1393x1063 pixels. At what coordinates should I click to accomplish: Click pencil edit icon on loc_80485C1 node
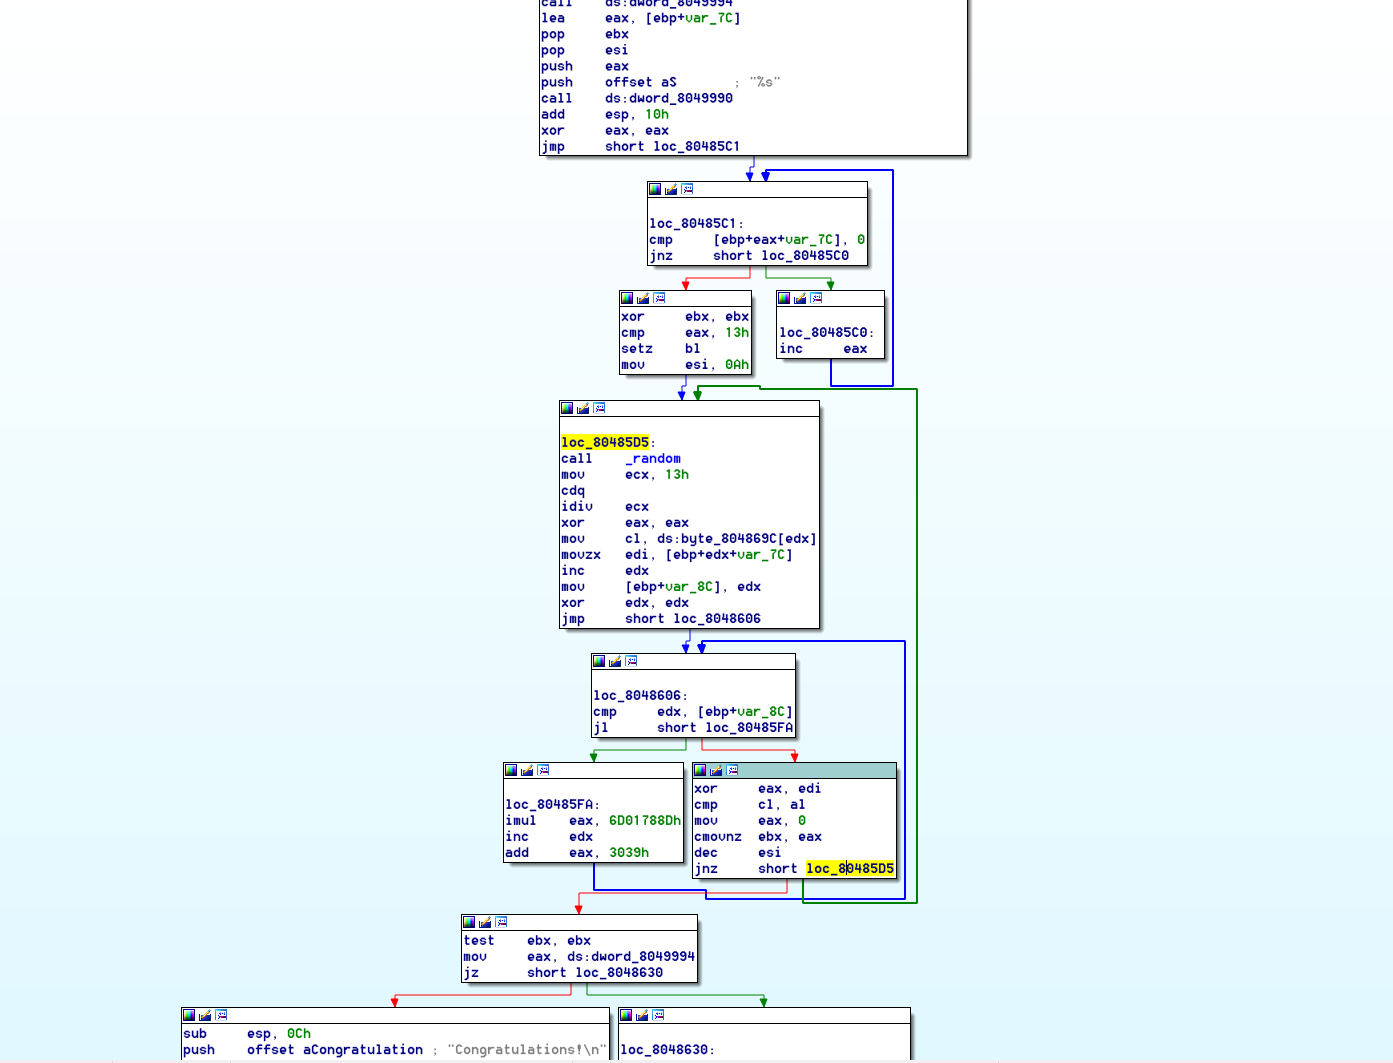click(671, 189)
